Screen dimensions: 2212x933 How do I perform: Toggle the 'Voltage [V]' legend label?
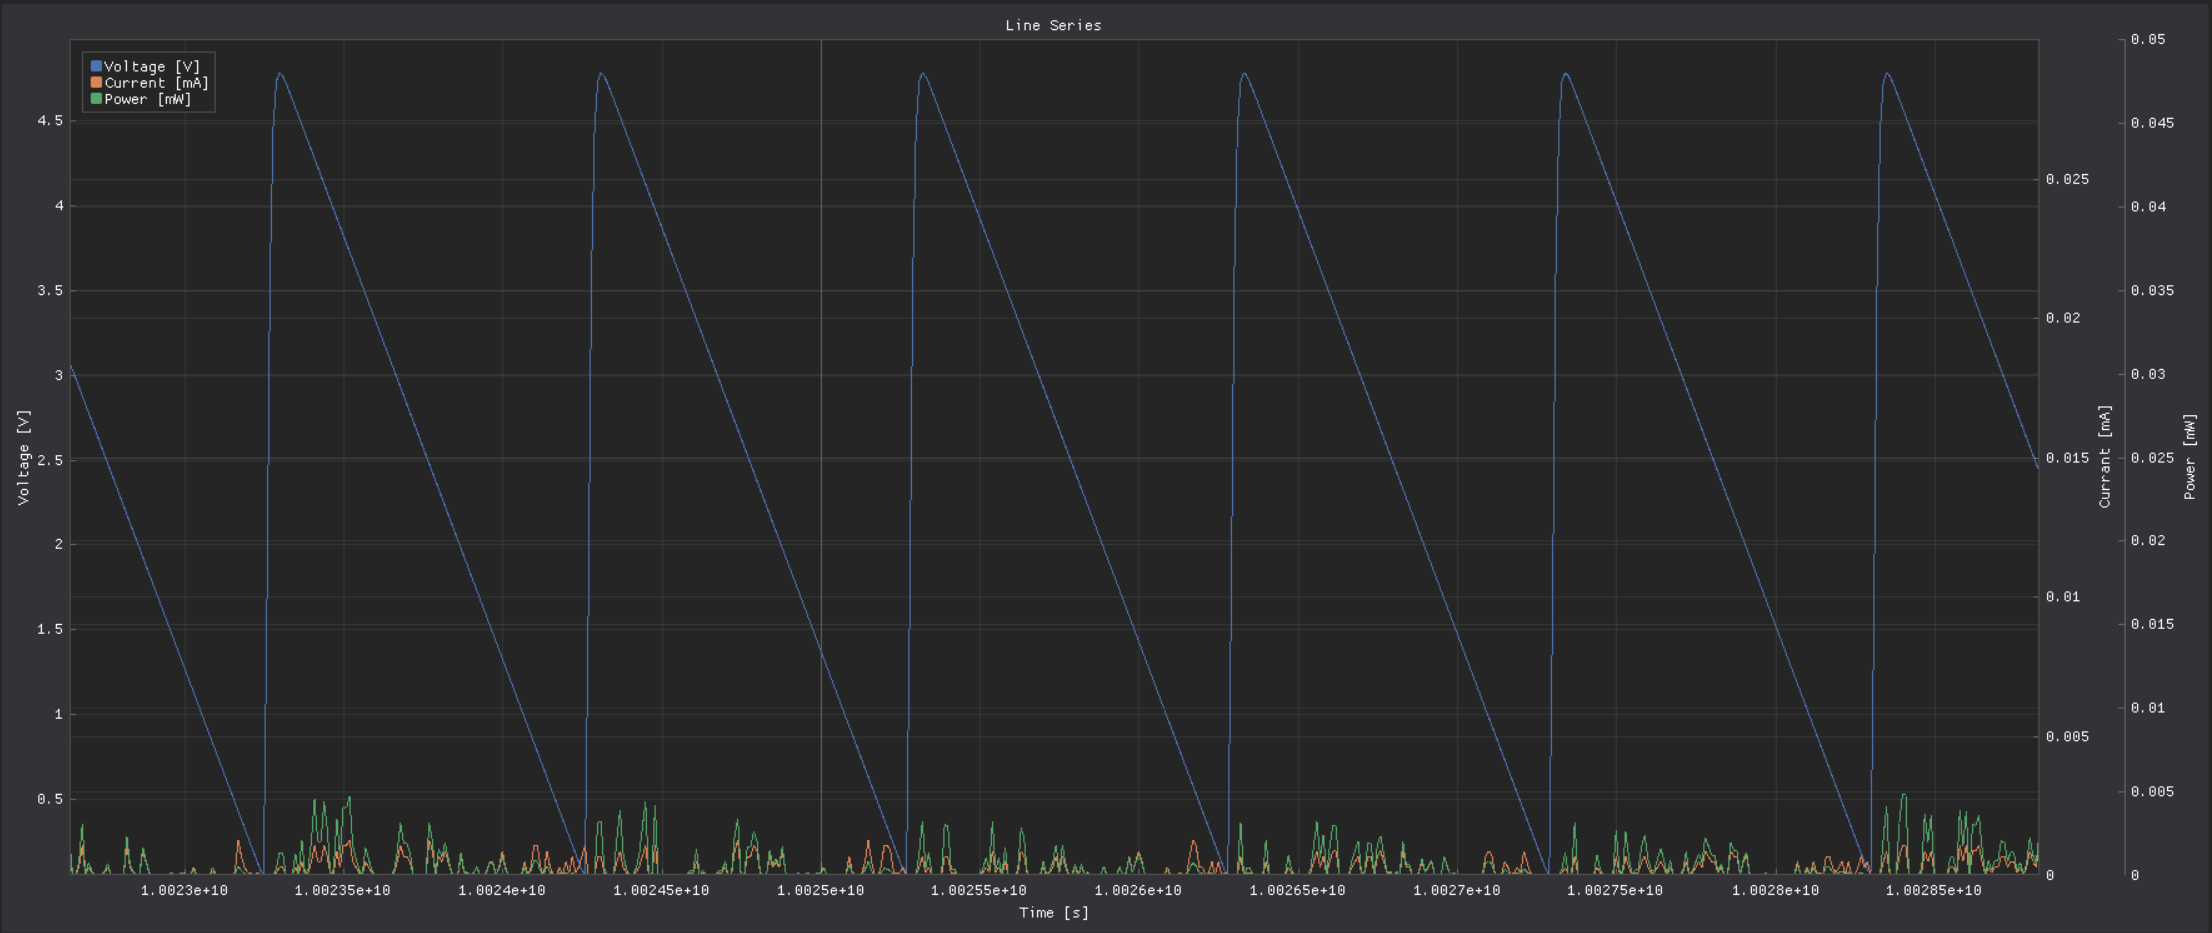(x=153, y=67)
